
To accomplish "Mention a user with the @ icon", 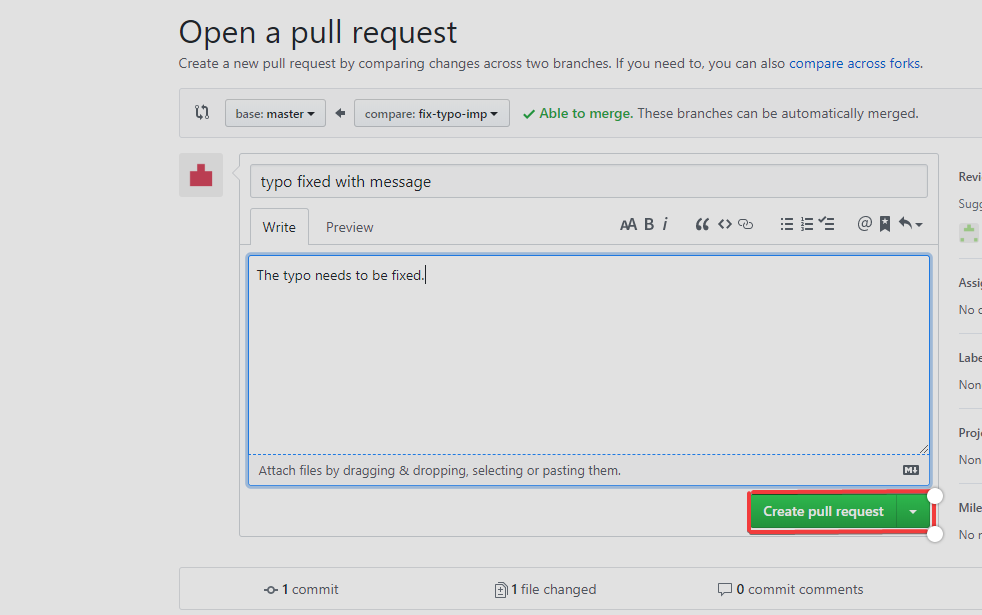I will tap(864, 224).
